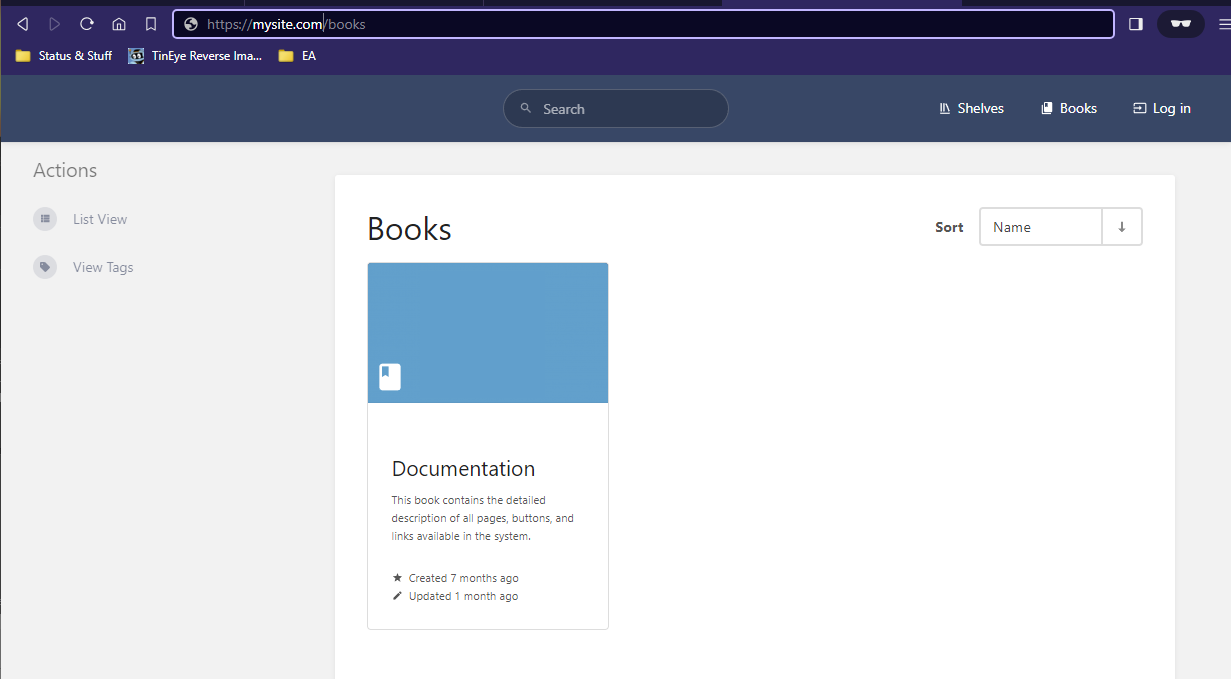Open the Documentation book
Image resolution: width=1231 pixels, height=679 pixels.
pos(463,468)
